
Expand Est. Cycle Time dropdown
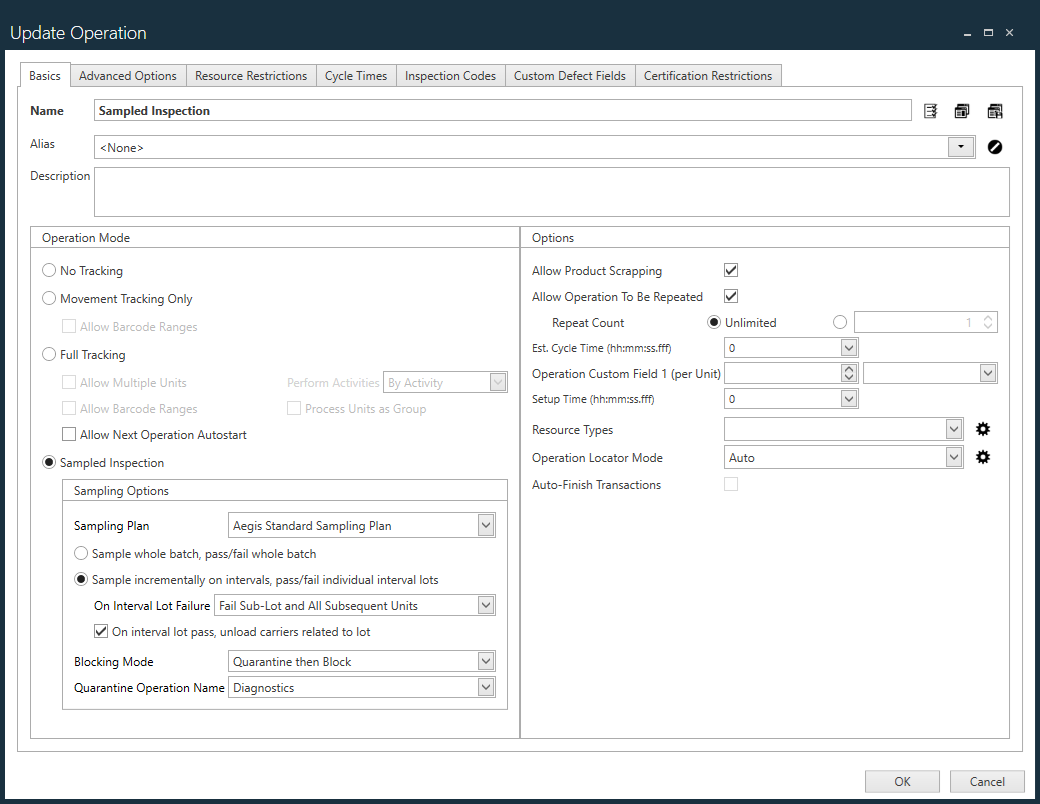(x=848, y=348)
